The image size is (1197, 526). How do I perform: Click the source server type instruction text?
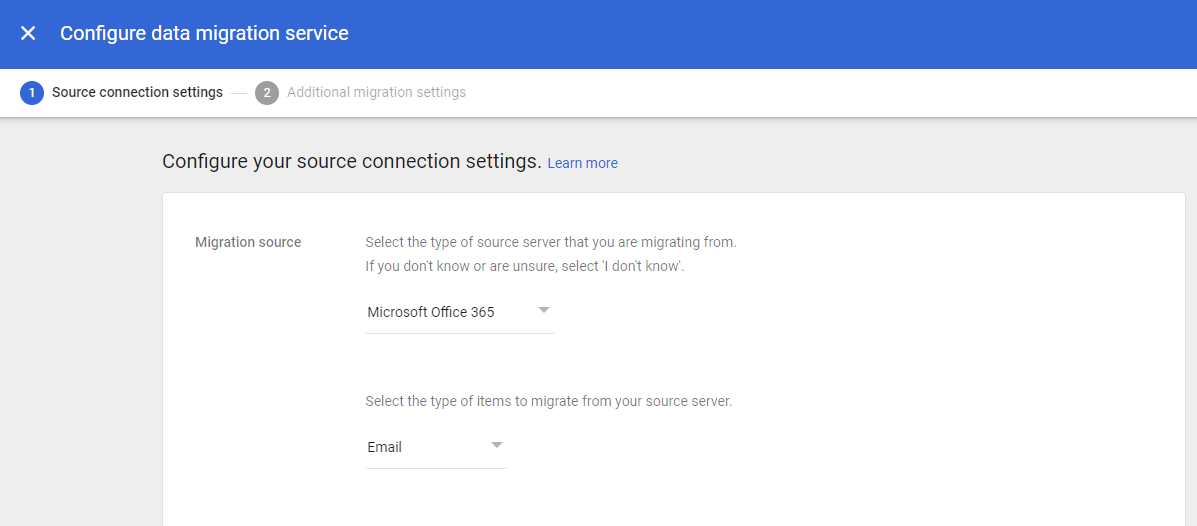(551, 243)
